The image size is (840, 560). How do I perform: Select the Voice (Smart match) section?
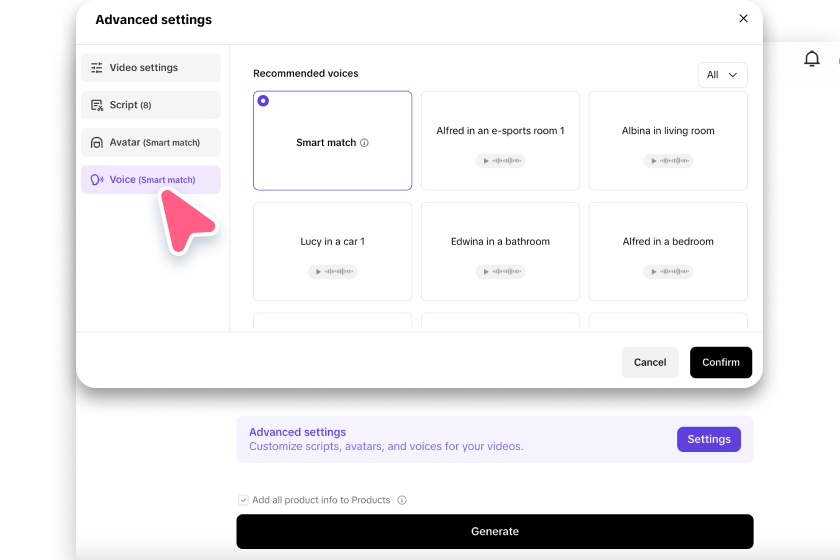[151, 180]
